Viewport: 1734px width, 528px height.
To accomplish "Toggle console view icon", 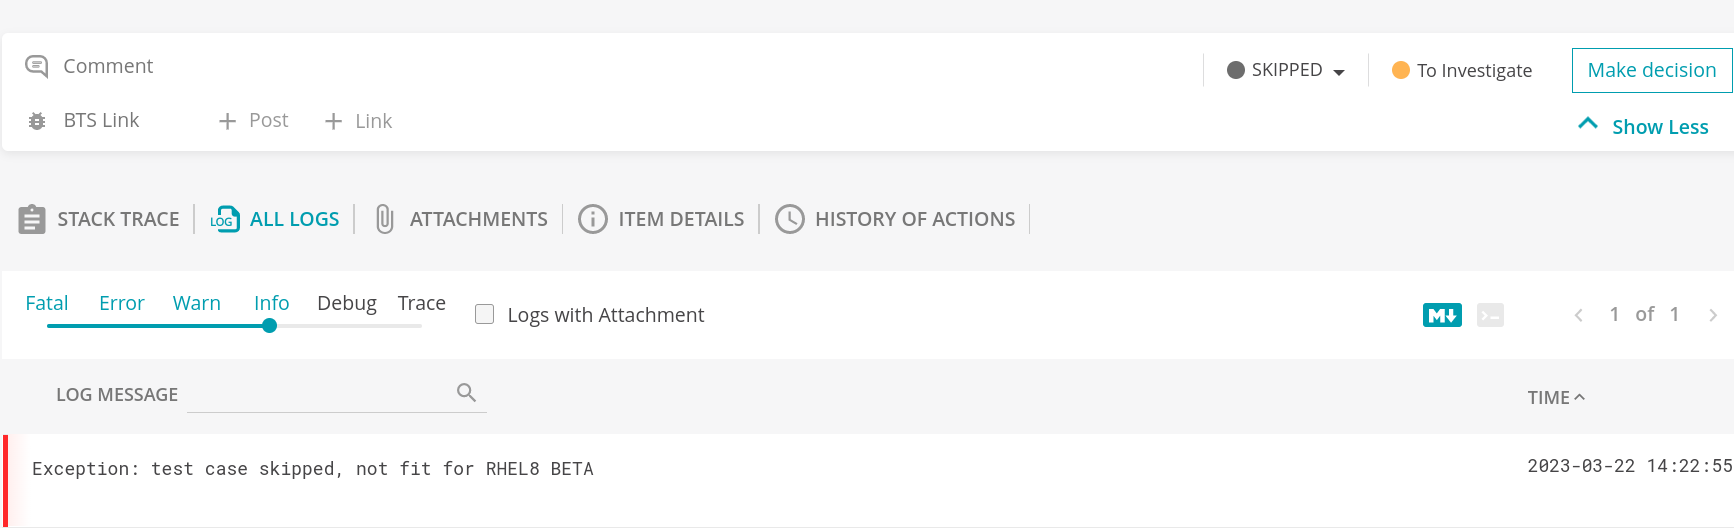I will [1490, 315].
